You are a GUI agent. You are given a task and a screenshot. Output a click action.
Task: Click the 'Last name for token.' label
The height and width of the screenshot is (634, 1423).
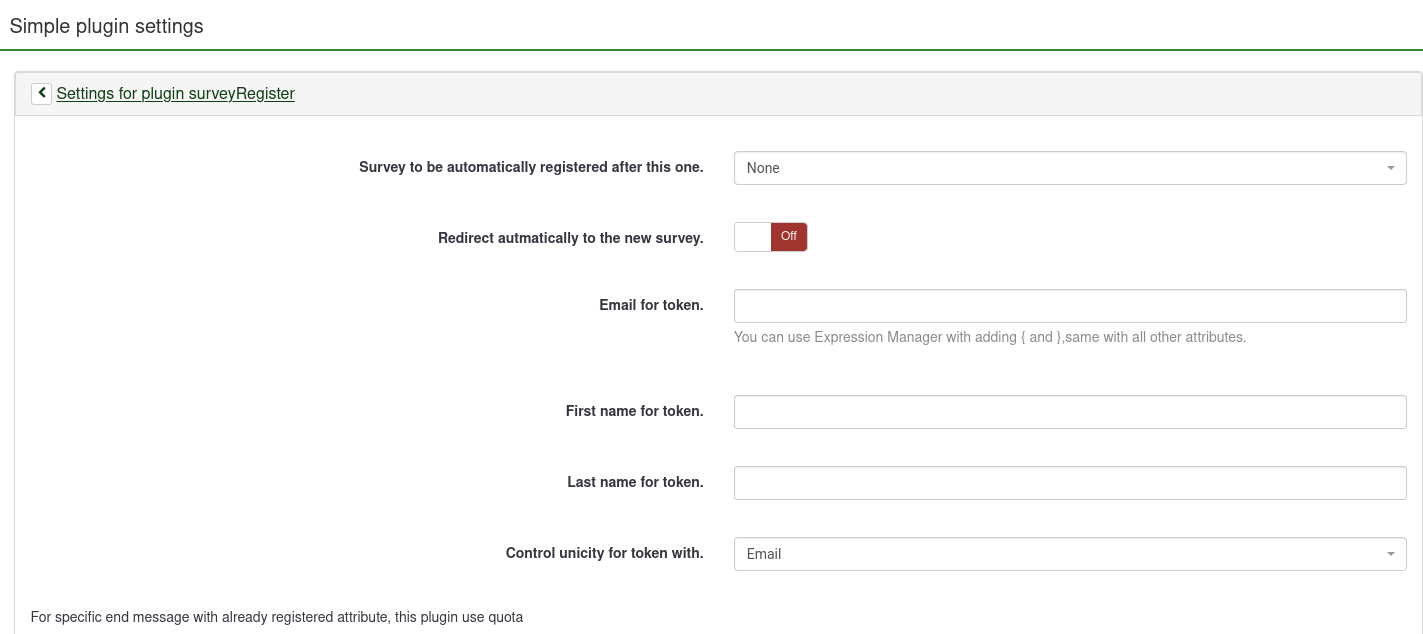pos(635,482)
